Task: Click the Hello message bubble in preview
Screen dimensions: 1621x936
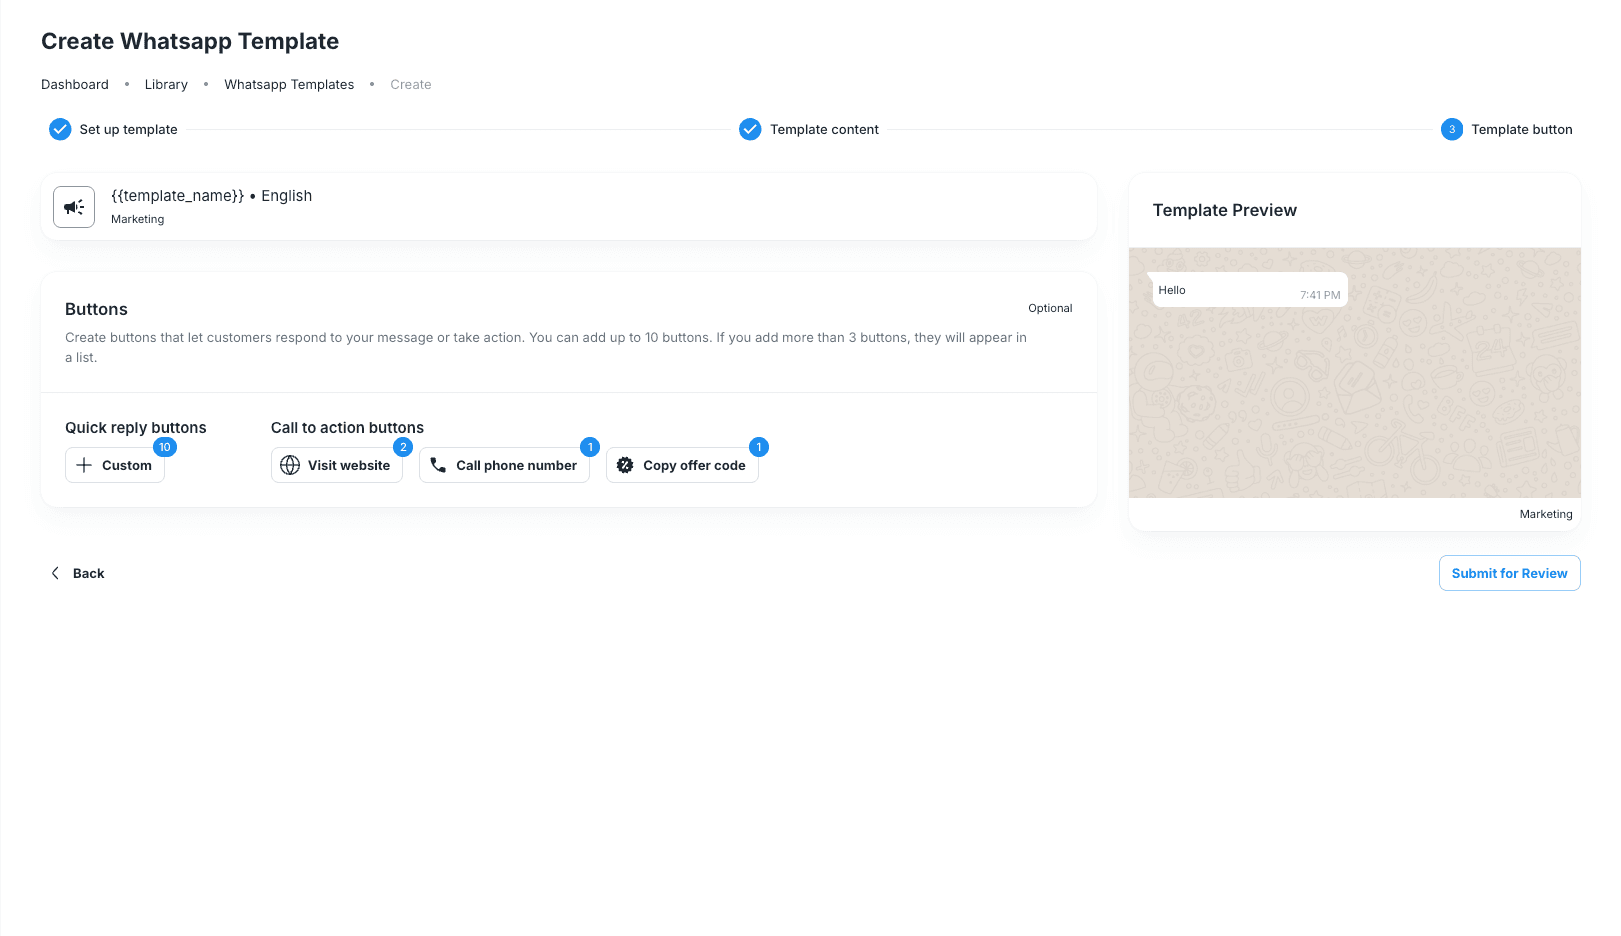Action: click(x=1250, y=290)
